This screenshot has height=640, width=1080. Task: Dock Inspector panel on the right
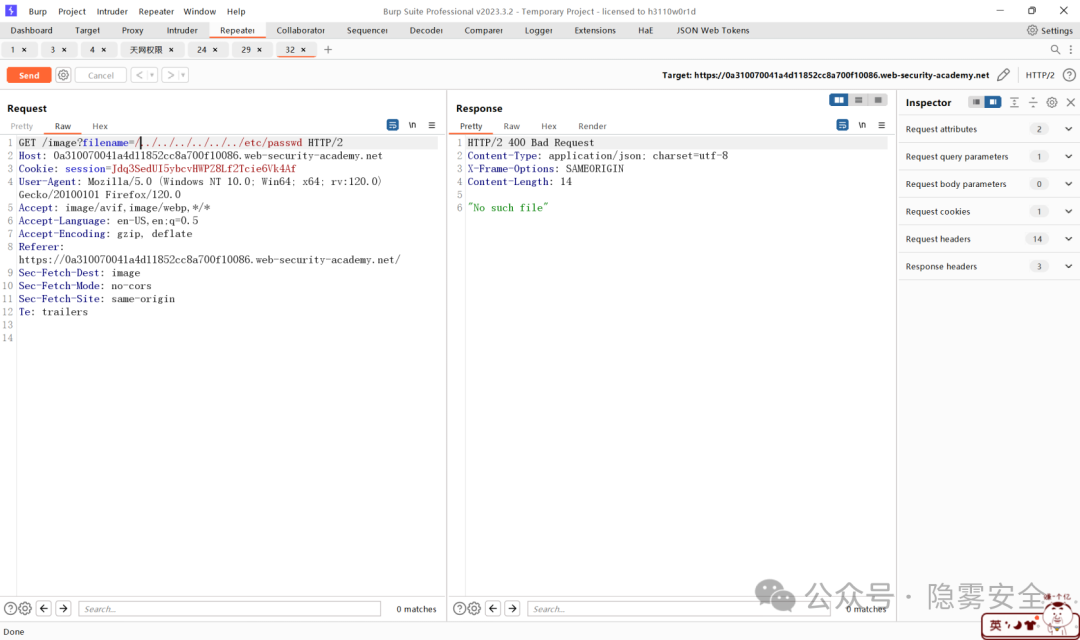[x=993, y=102]
